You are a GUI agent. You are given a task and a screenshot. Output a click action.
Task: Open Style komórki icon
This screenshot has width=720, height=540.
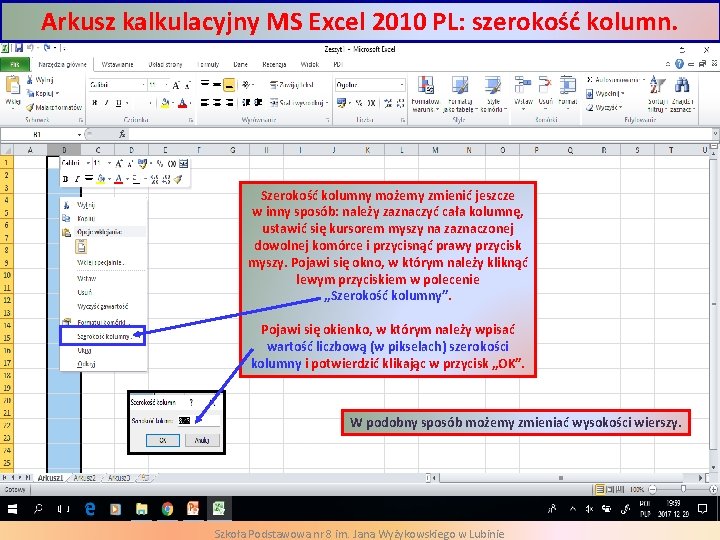pos(493,85)
